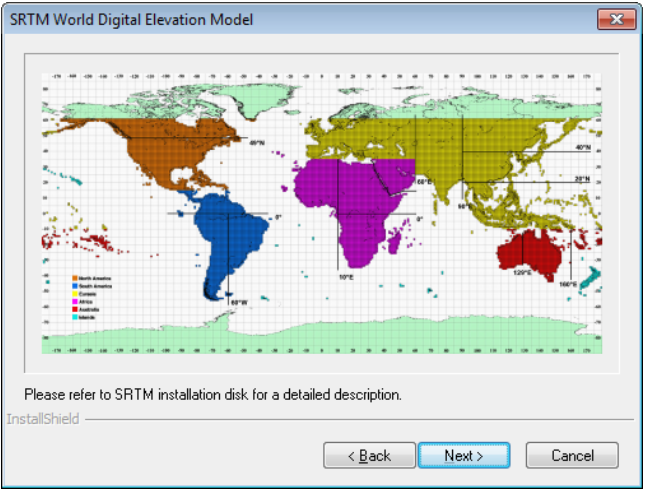Viewport: 646px width, 492px height.
Task: Click the SRTM installation disk description text
Action: (x=213, y=394)
